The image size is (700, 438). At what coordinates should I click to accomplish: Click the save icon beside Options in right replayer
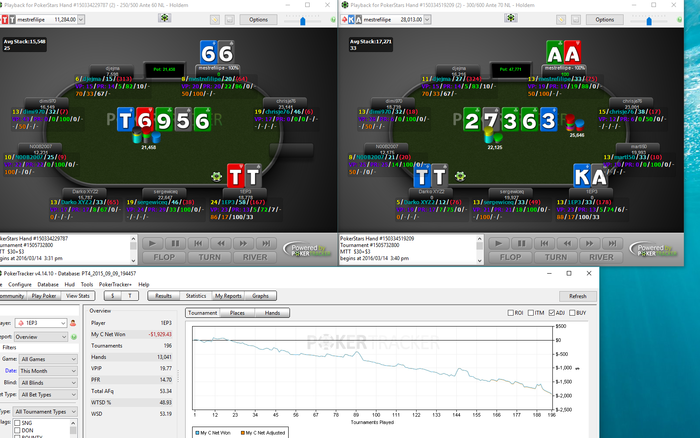(x=576, y=20)
